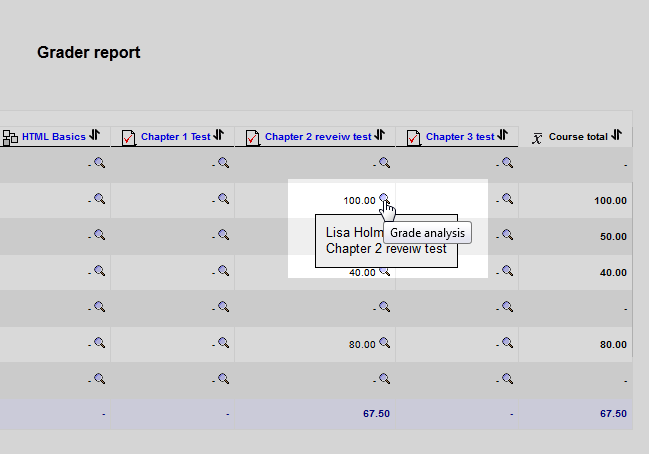Image resolution: width=649 pixels, height=454 pixels.
Task: Sort by Chapter 1 Test using its arrows
Action: (219, 135)
